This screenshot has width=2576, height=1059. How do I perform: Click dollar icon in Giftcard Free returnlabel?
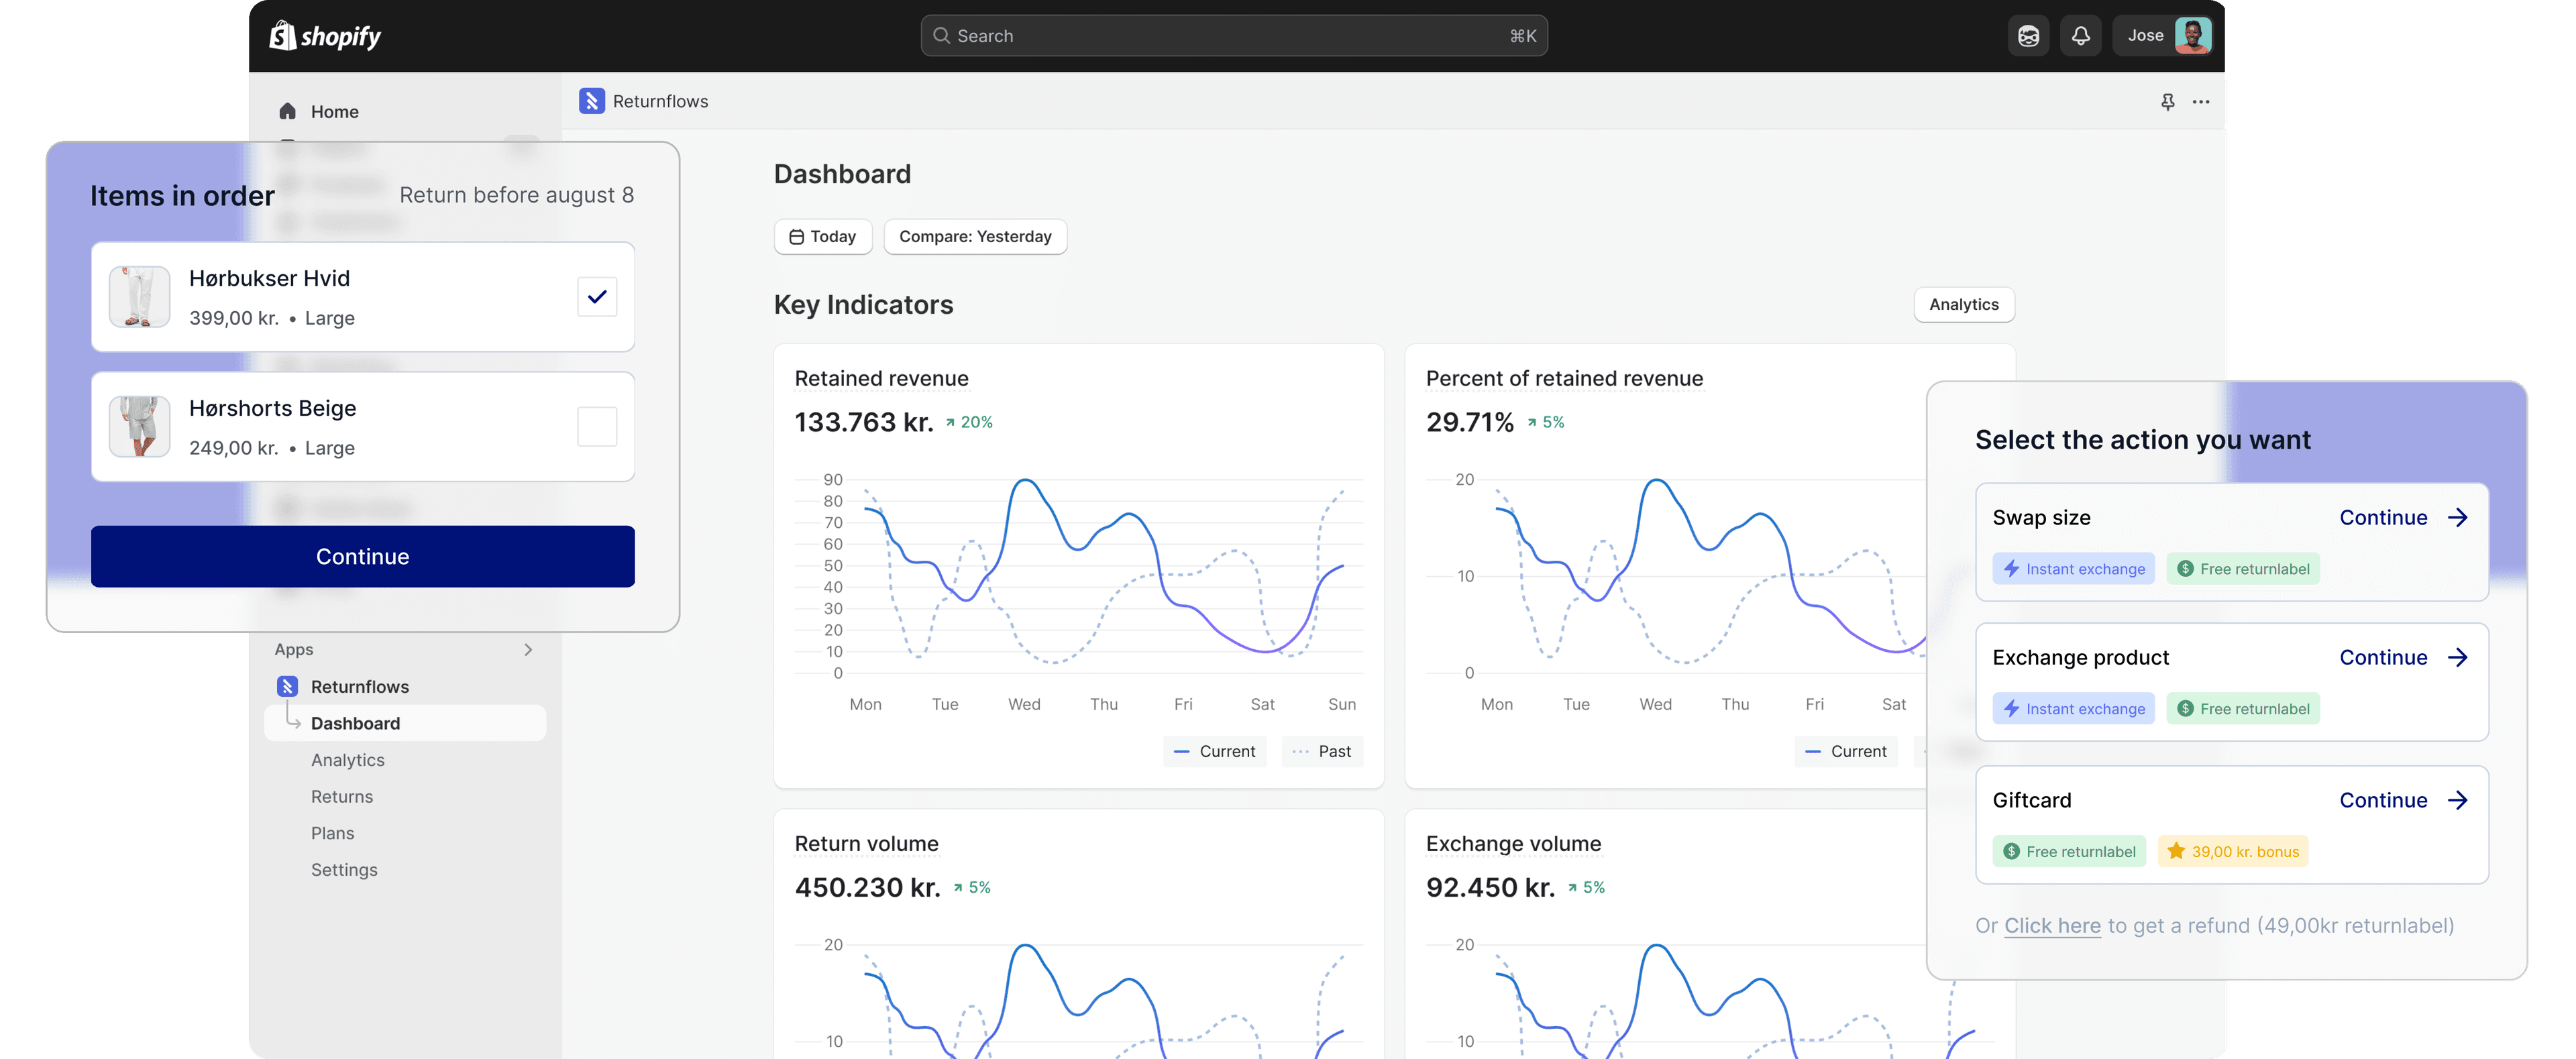2011,852
